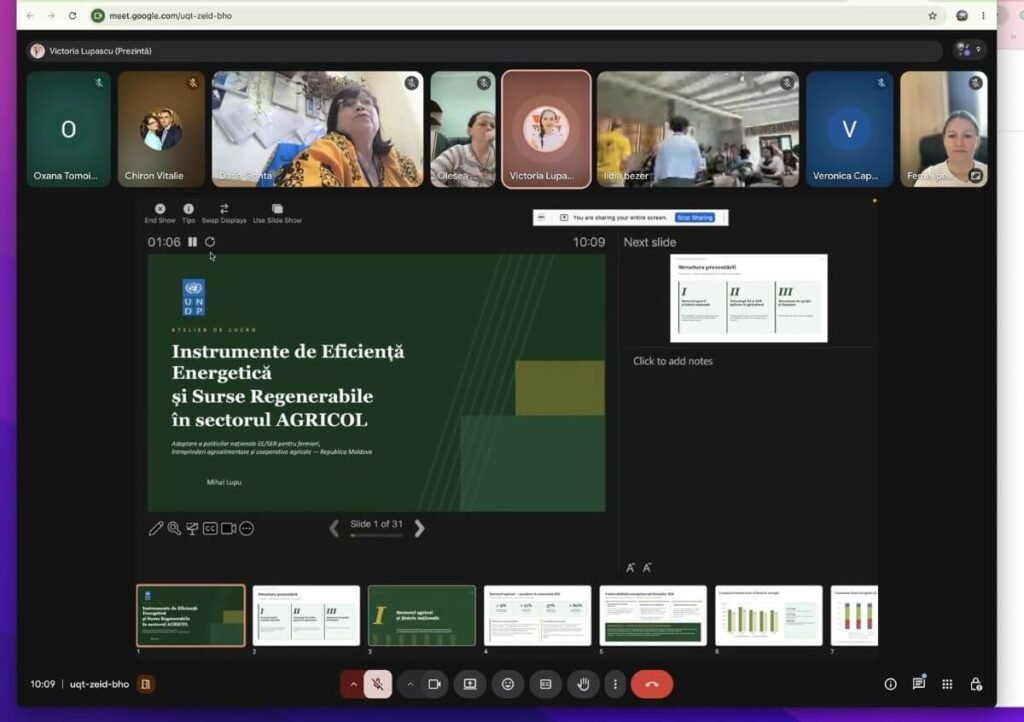Select Chiron Vitalie participant tile
Screen dimensions: 1024x722
161,129
